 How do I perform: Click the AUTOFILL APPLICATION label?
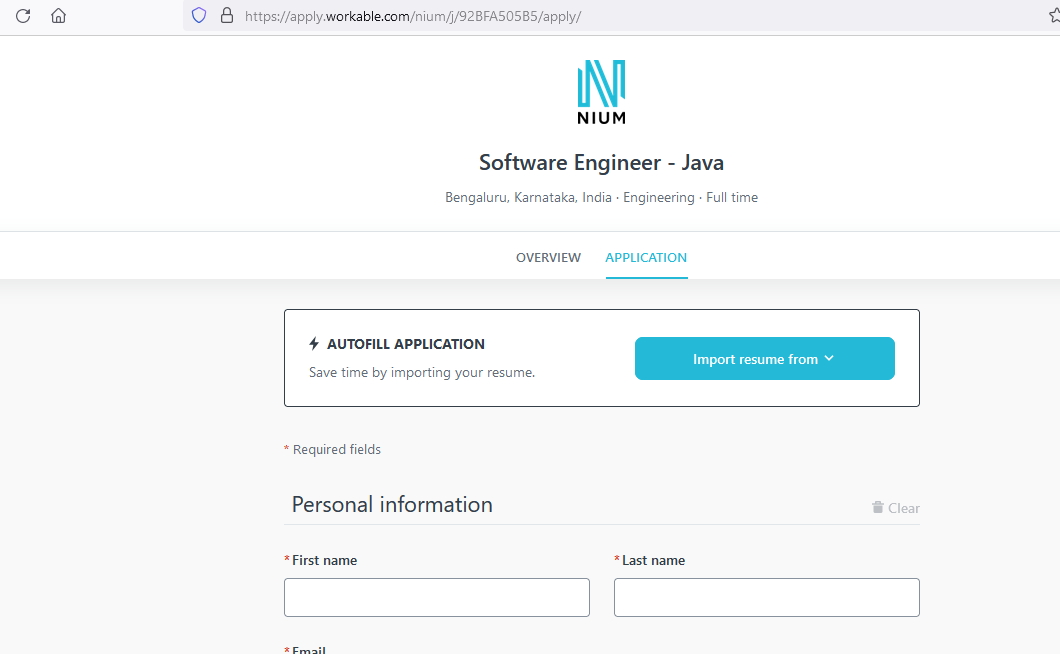coord(406,344)
